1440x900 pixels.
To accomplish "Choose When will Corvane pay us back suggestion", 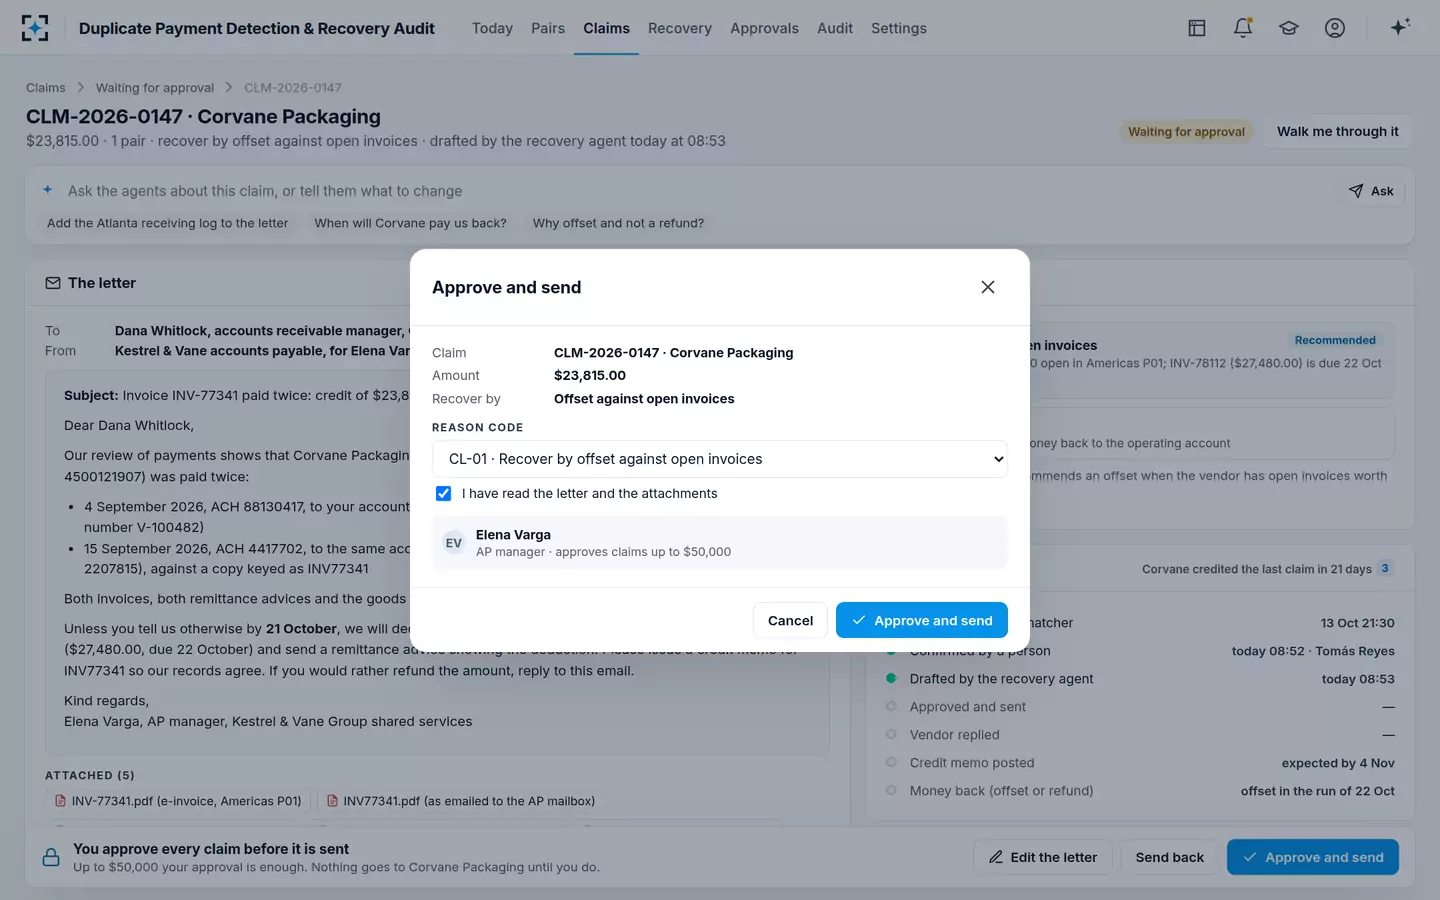I will point(410,223).
